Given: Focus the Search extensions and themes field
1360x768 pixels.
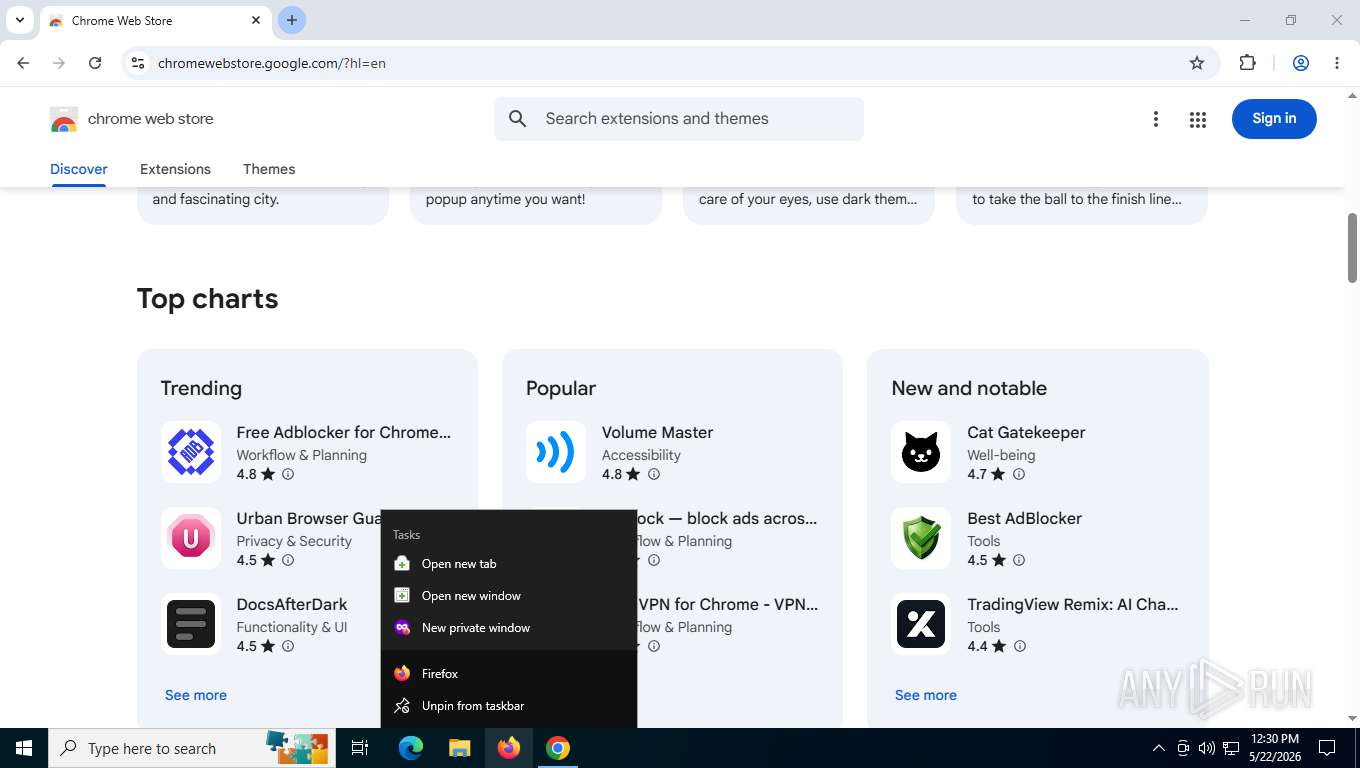Looking at the screenshot, I should (679, 119).
